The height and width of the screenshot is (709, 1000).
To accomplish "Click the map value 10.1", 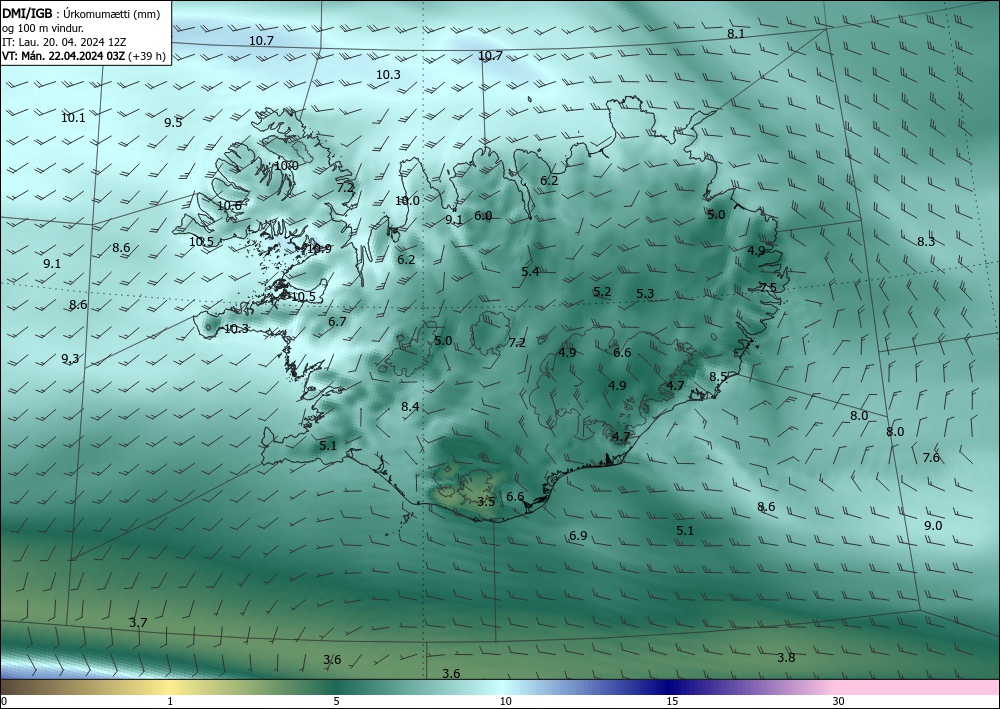I will 73,117.
